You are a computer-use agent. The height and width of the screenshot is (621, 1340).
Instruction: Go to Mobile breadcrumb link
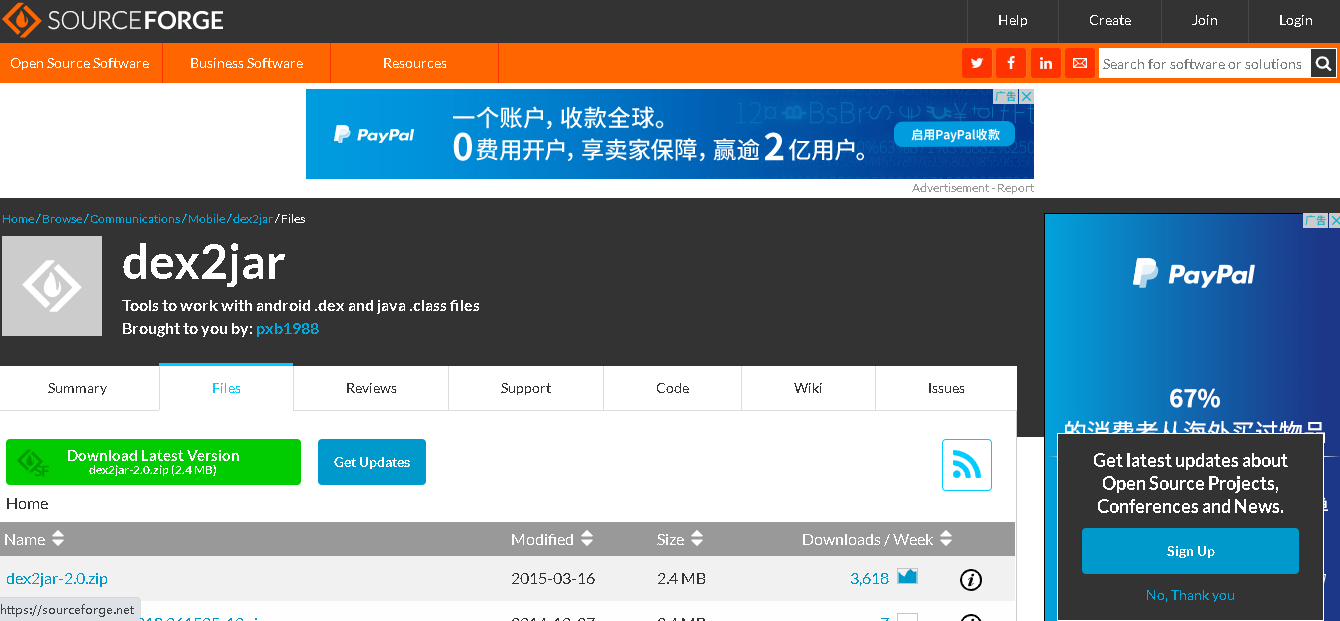tap(207, 218)
